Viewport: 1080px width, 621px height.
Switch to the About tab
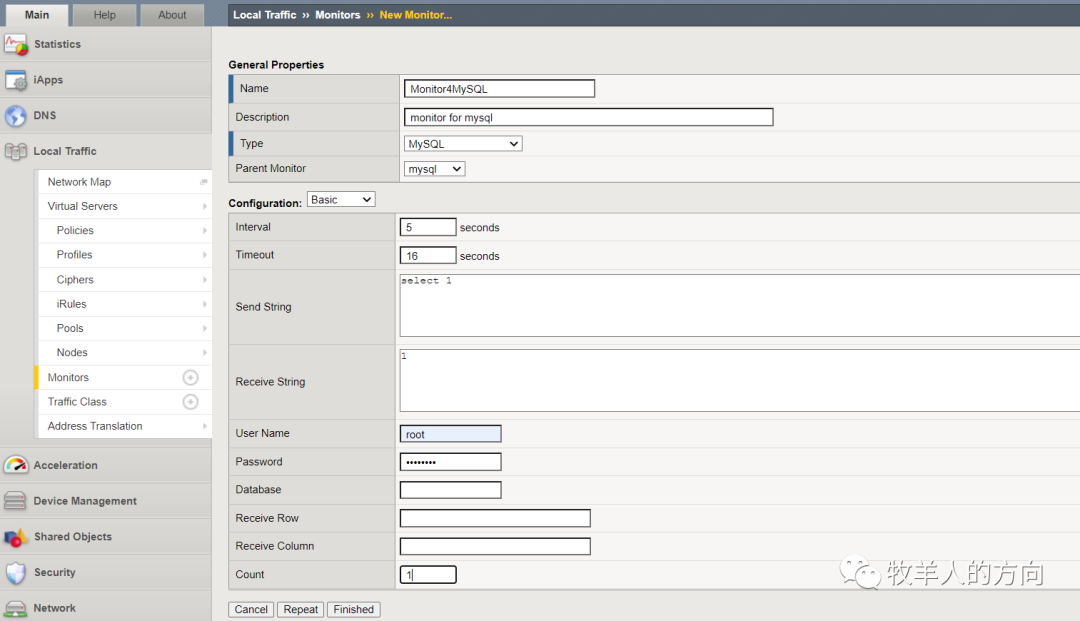pyautogui.click(x=172, y=15)
